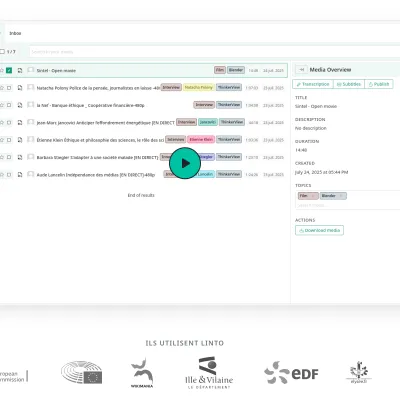The width and height of the screenshot is (400, 400).
Task: Open la Nef - Banque éthique item
Action: click(90, 105)
